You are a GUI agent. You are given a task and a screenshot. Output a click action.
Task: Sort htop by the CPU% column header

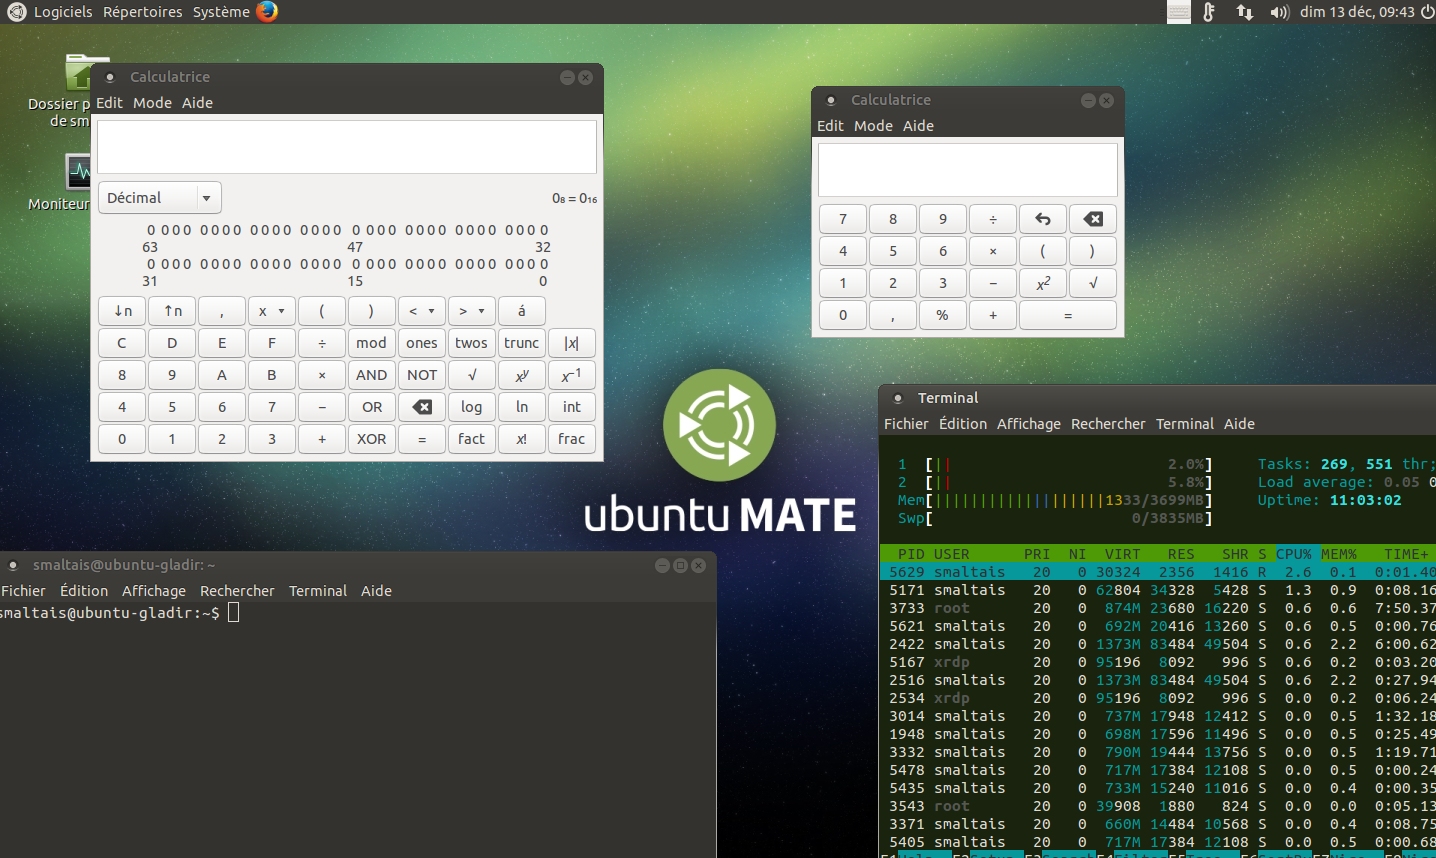tap(1293, 554)
